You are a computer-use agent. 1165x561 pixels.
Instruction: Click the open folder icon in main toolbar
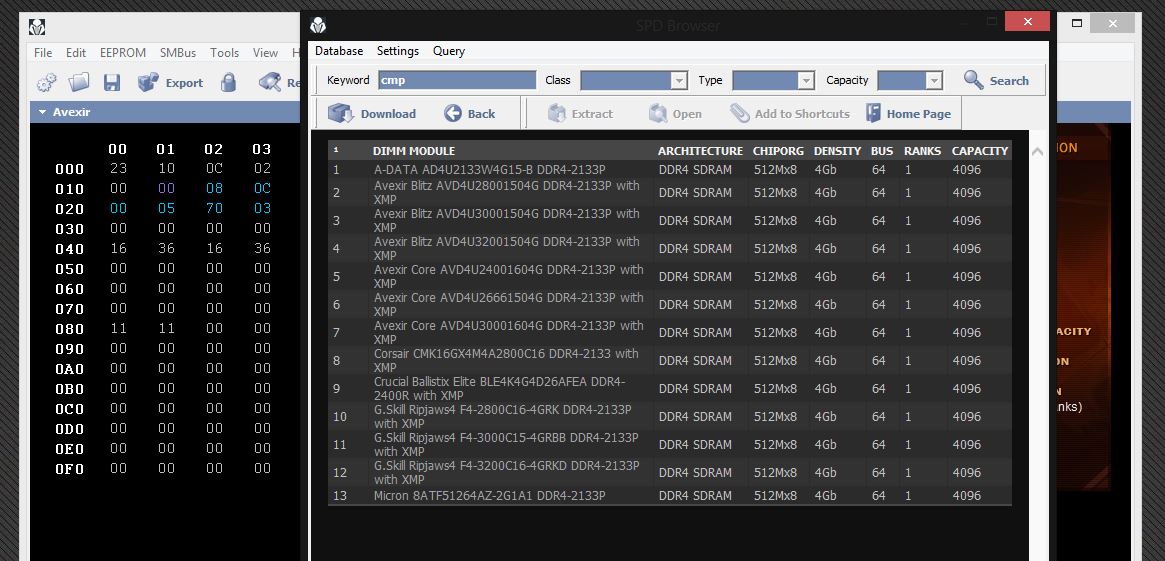[x=79, y=82]
